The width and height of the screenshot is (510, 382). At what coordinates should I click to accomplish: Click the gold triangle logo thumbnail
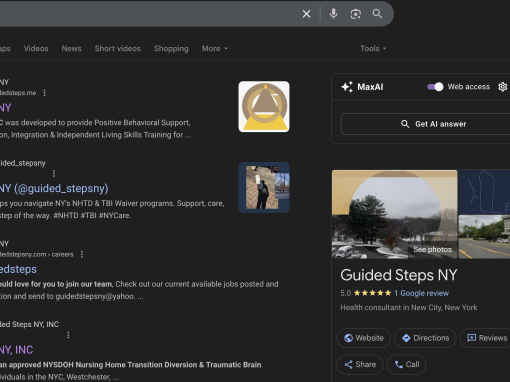(264, 107)
